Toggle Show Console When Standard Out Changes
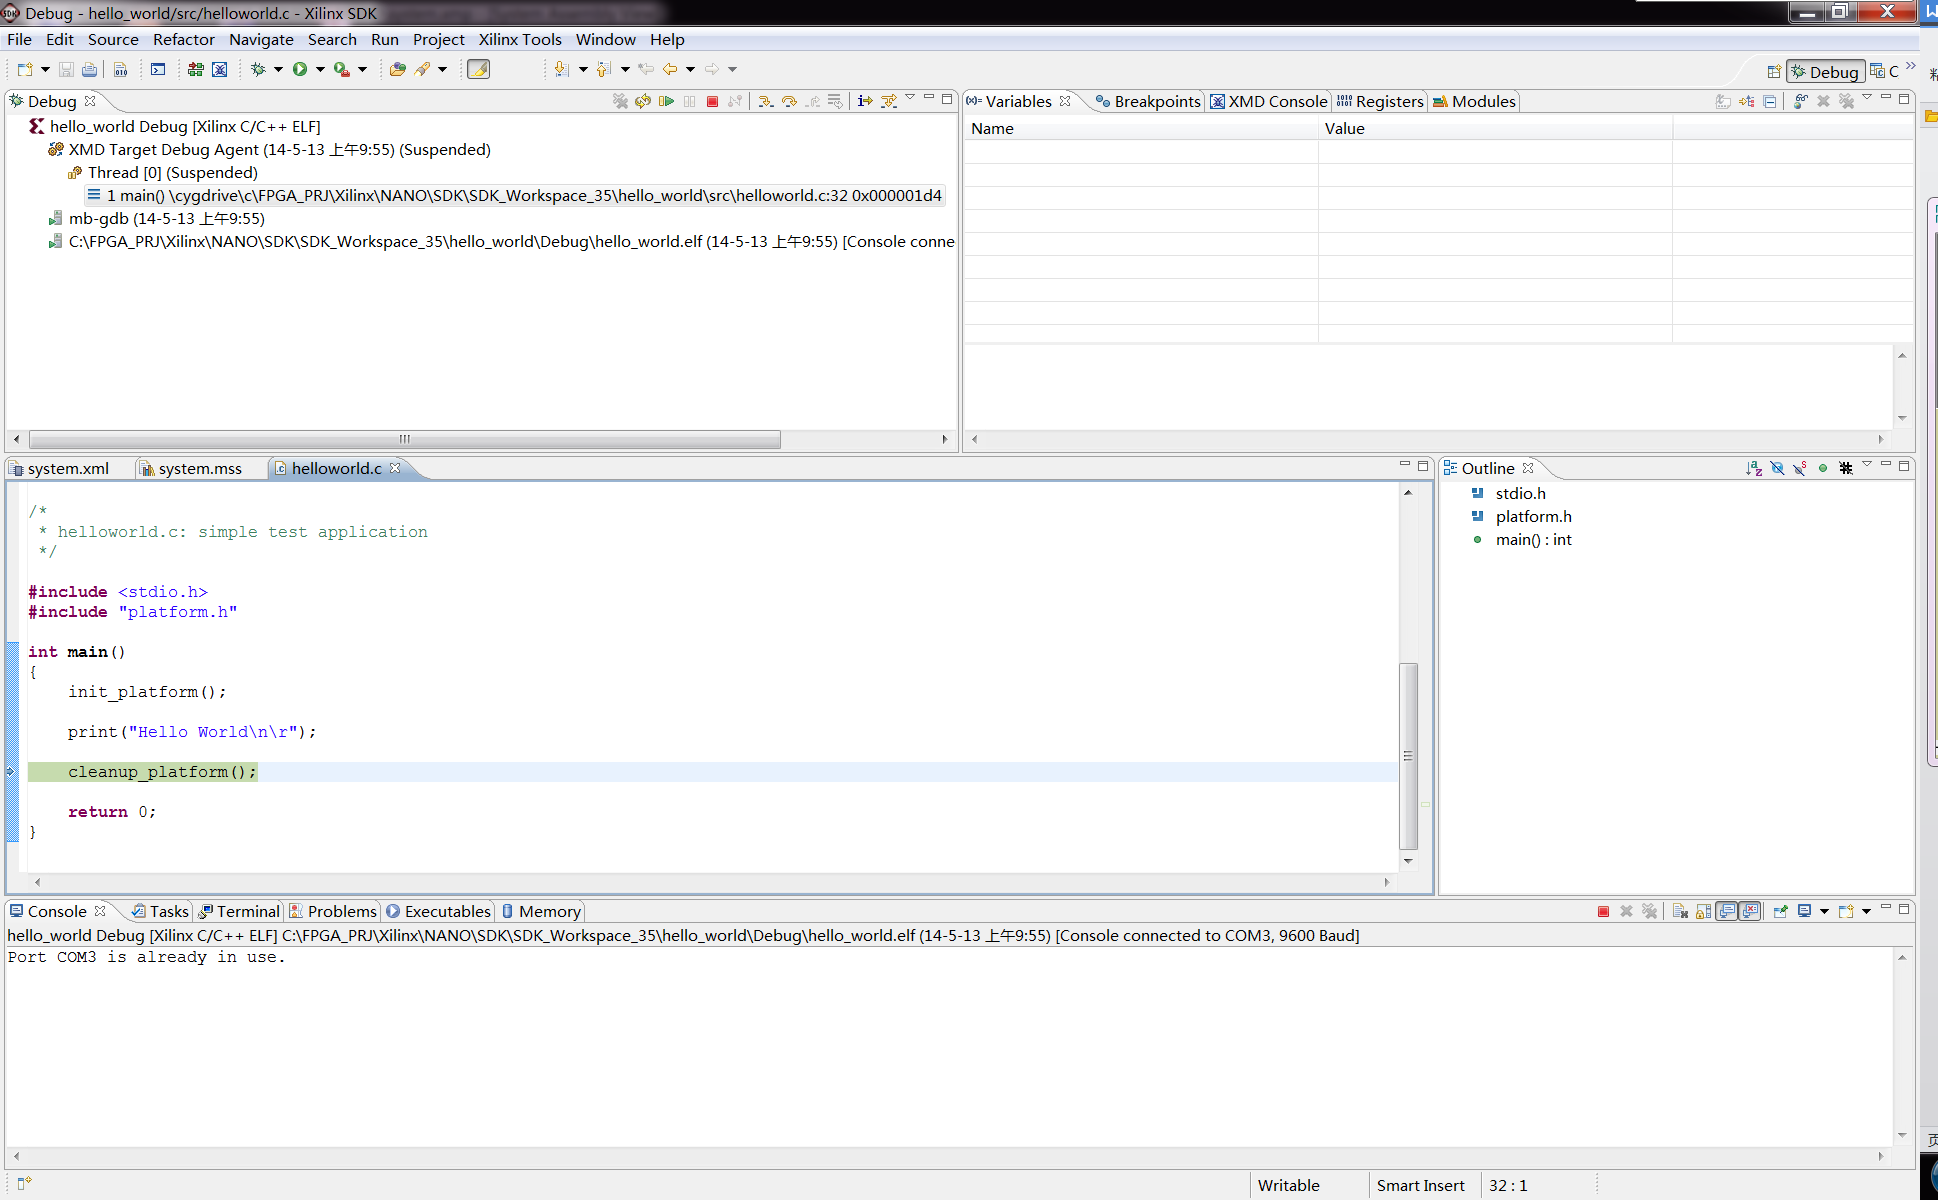1938x1200 pixels. coord(1727,911)
